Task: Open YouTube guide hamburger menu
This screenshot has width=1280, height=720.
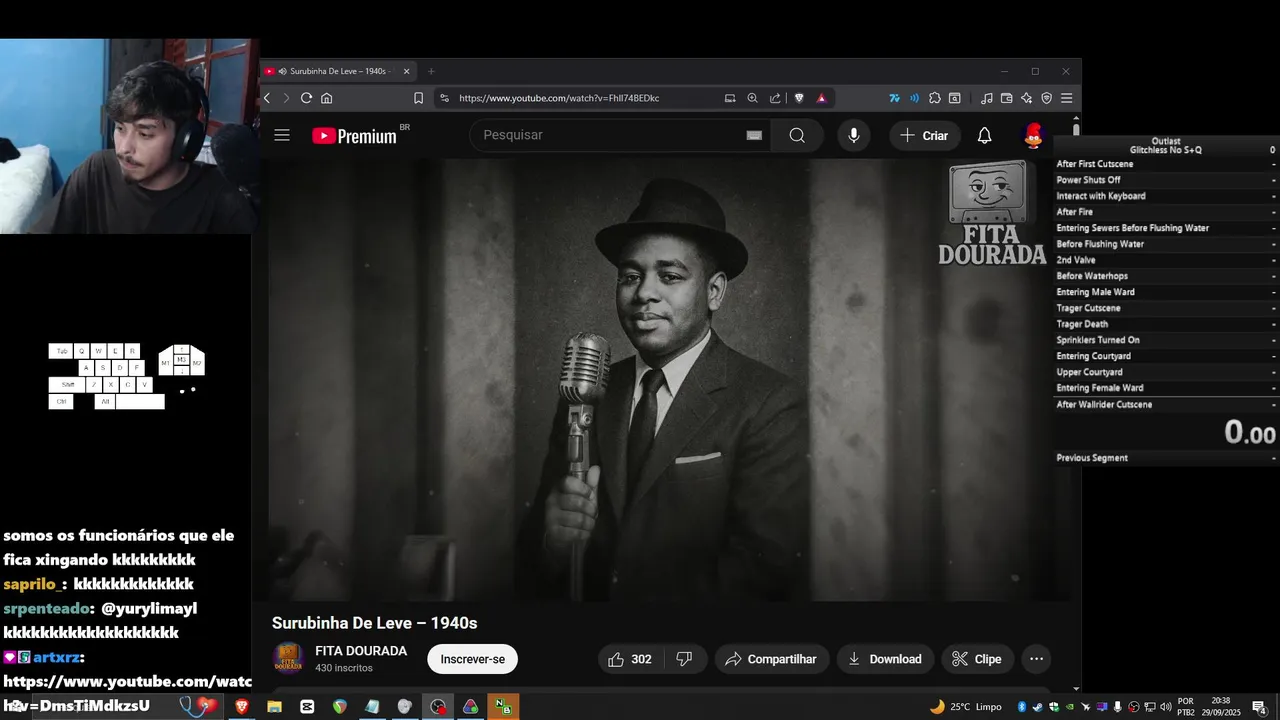Action: click(282, 135)
